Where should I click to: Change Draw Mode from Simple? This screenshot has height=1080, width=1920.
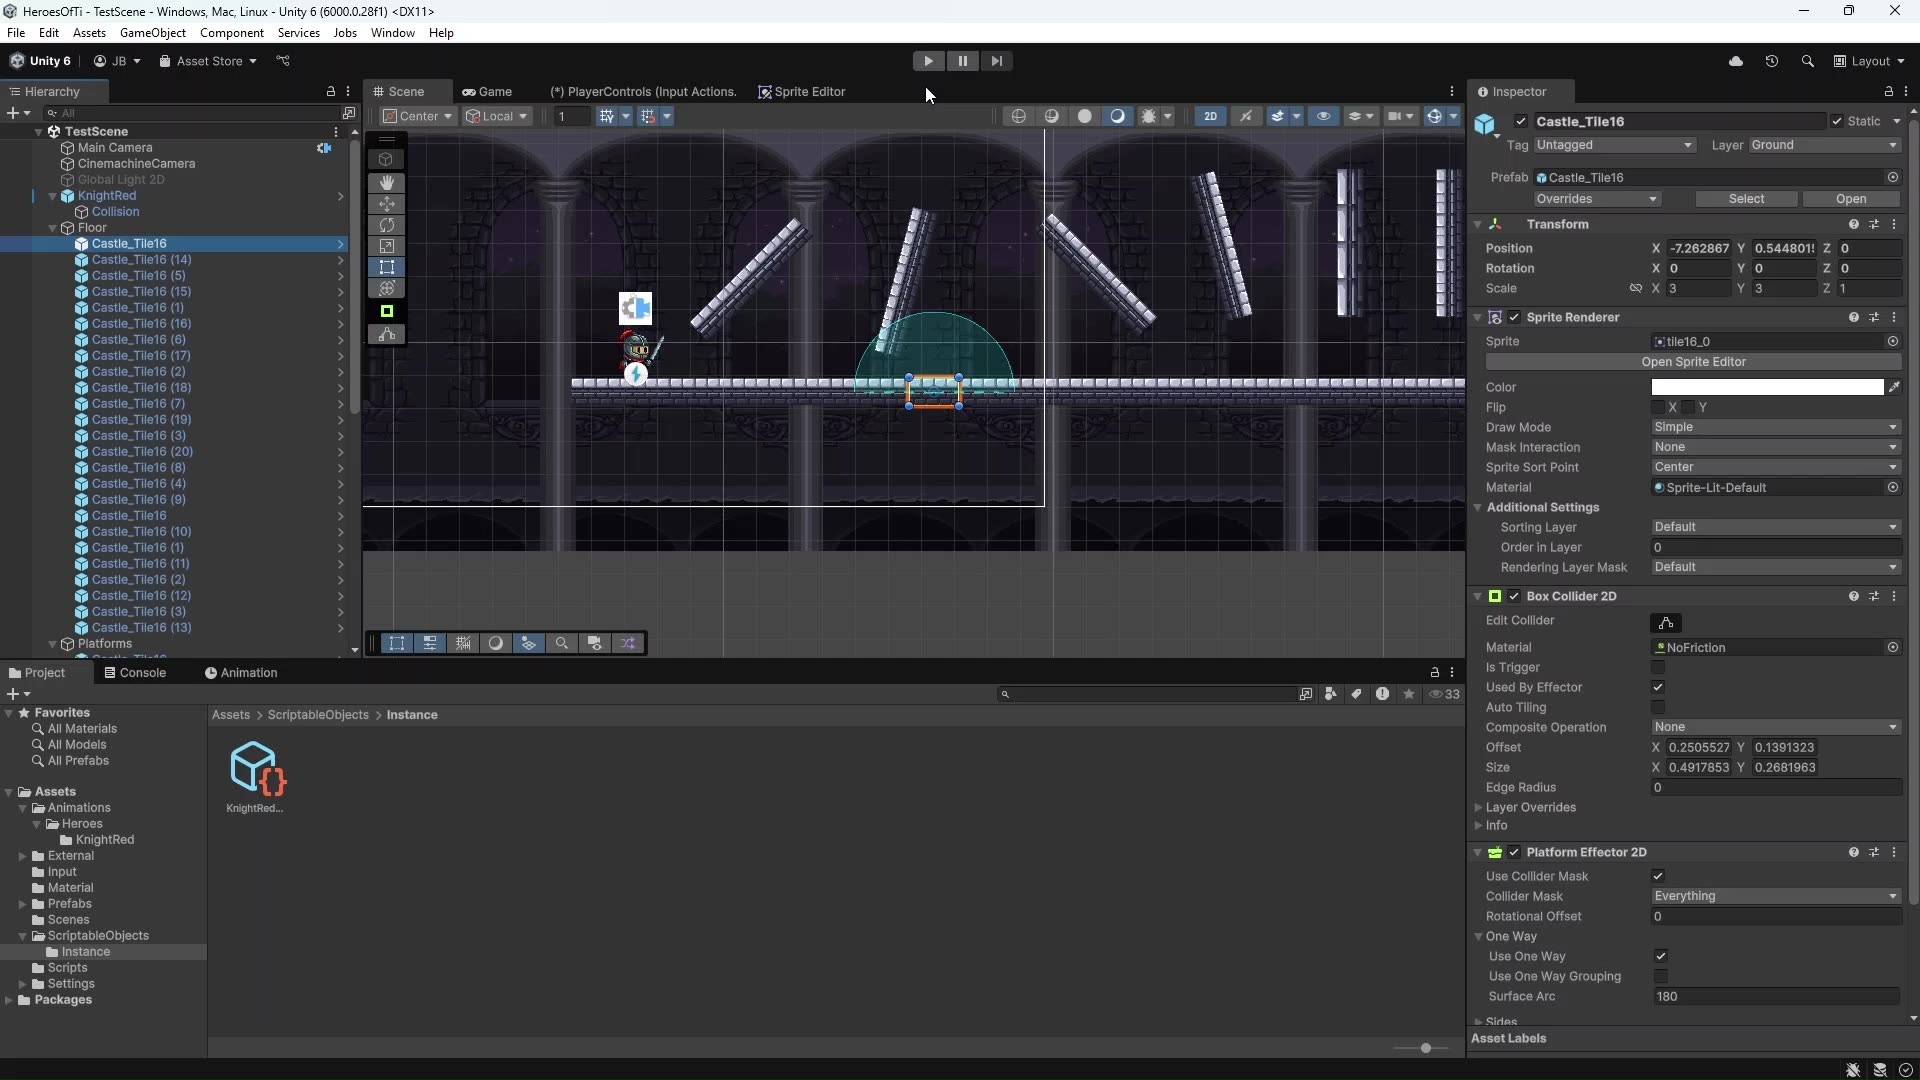tap(1775, 427)
